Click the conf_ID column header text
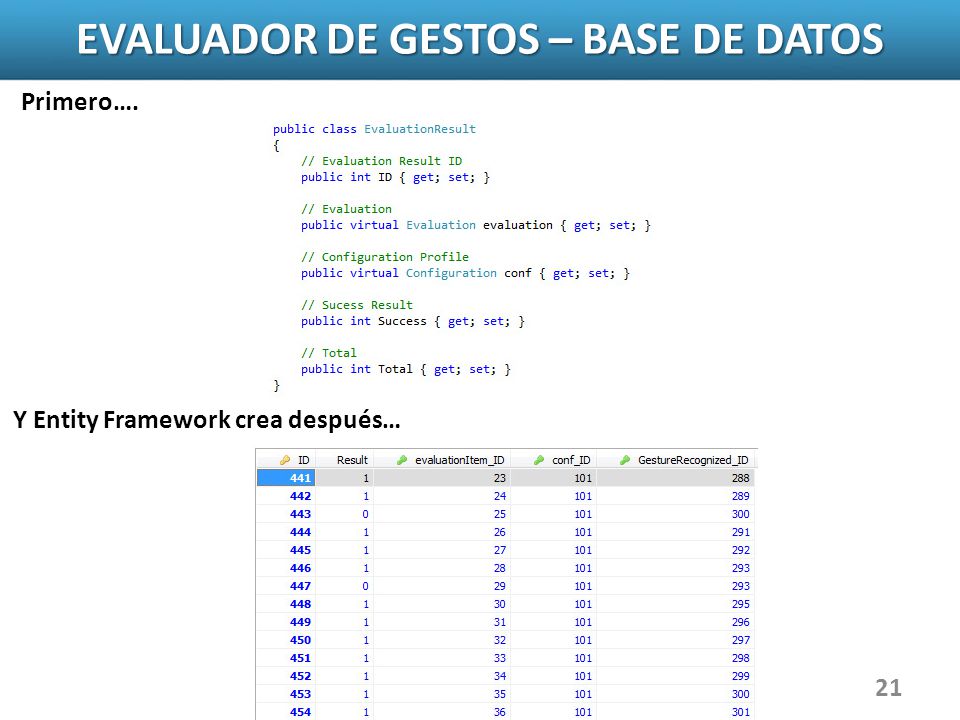The width and height of the screenshot is (960, 720). coord(571,460)
